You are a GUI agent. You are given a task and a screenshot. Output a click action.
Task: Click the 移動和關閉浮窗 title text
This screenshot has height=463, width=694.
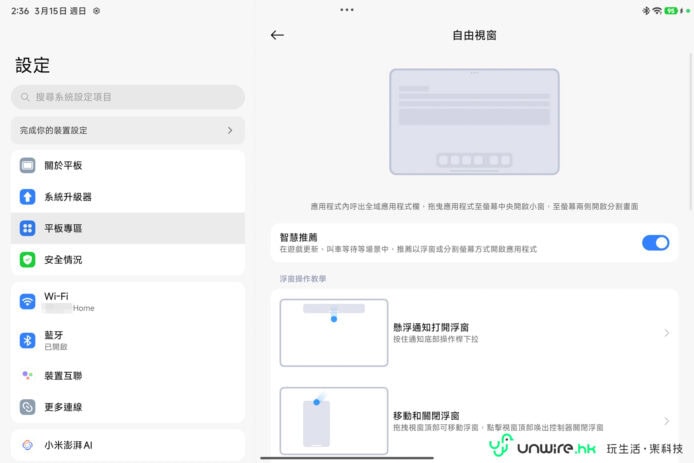click(x=426, y=415)
